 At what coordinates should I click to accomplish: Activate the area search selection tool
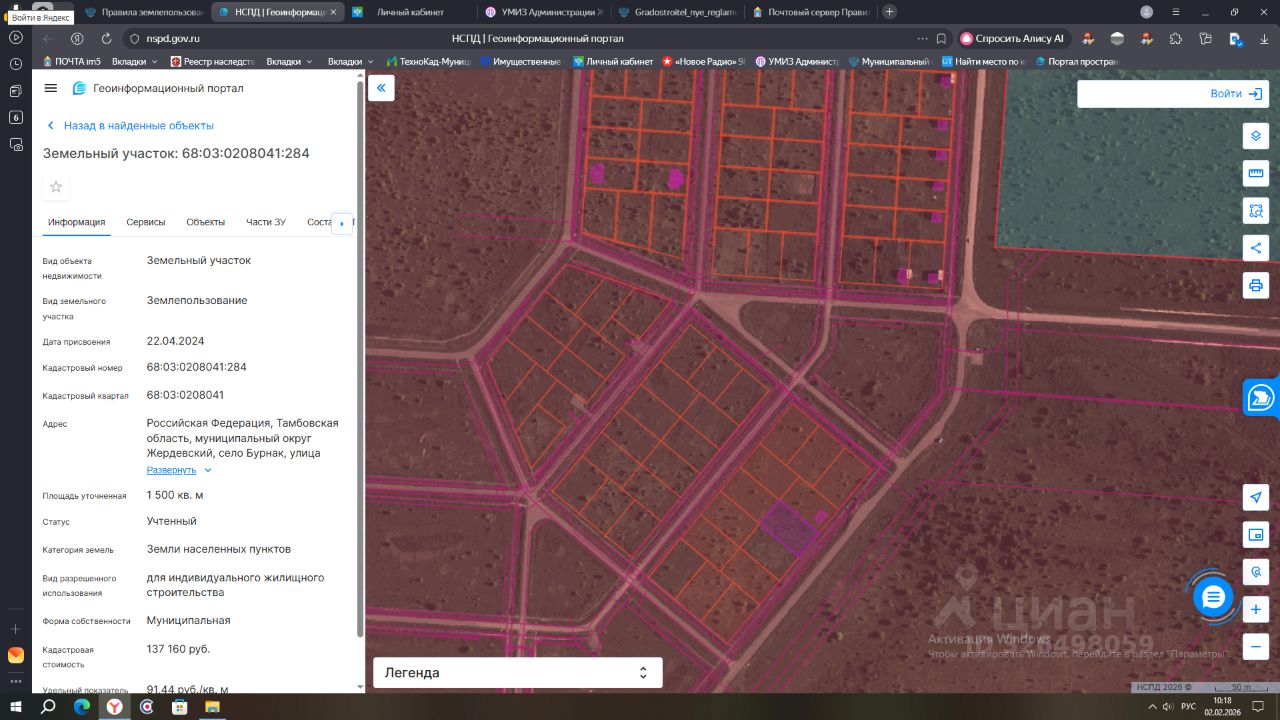tap(1256, 210)
